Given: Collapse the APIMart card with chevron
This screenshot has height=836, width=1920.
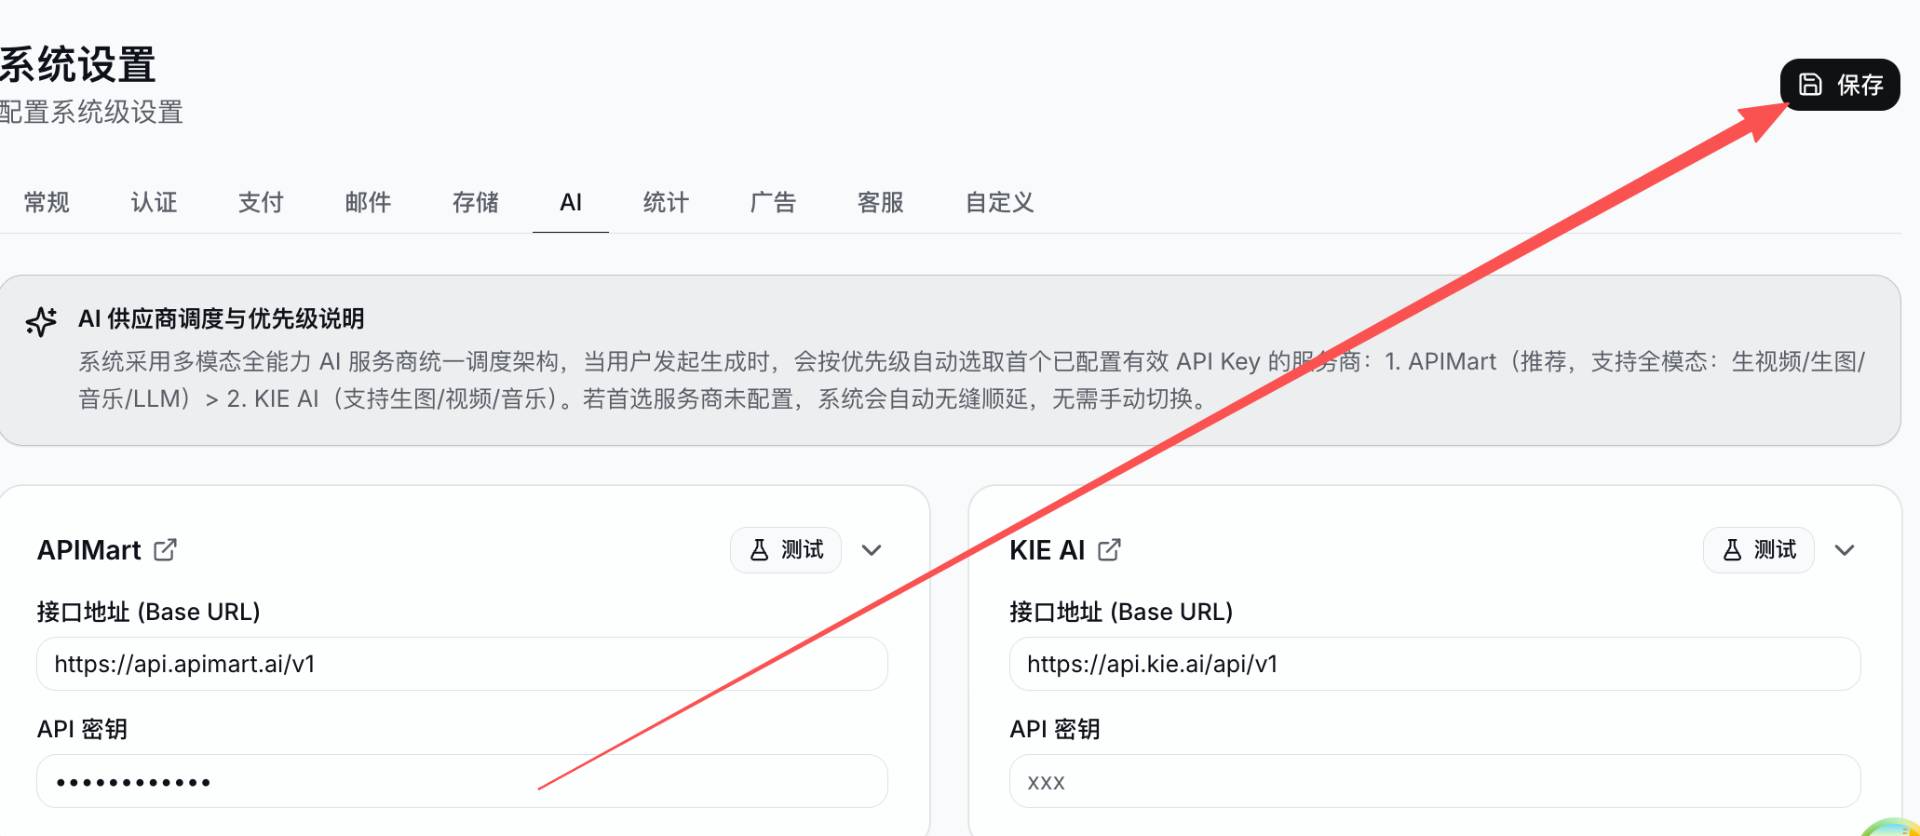Looking at the screenshot, I should (x=872, y=550).
